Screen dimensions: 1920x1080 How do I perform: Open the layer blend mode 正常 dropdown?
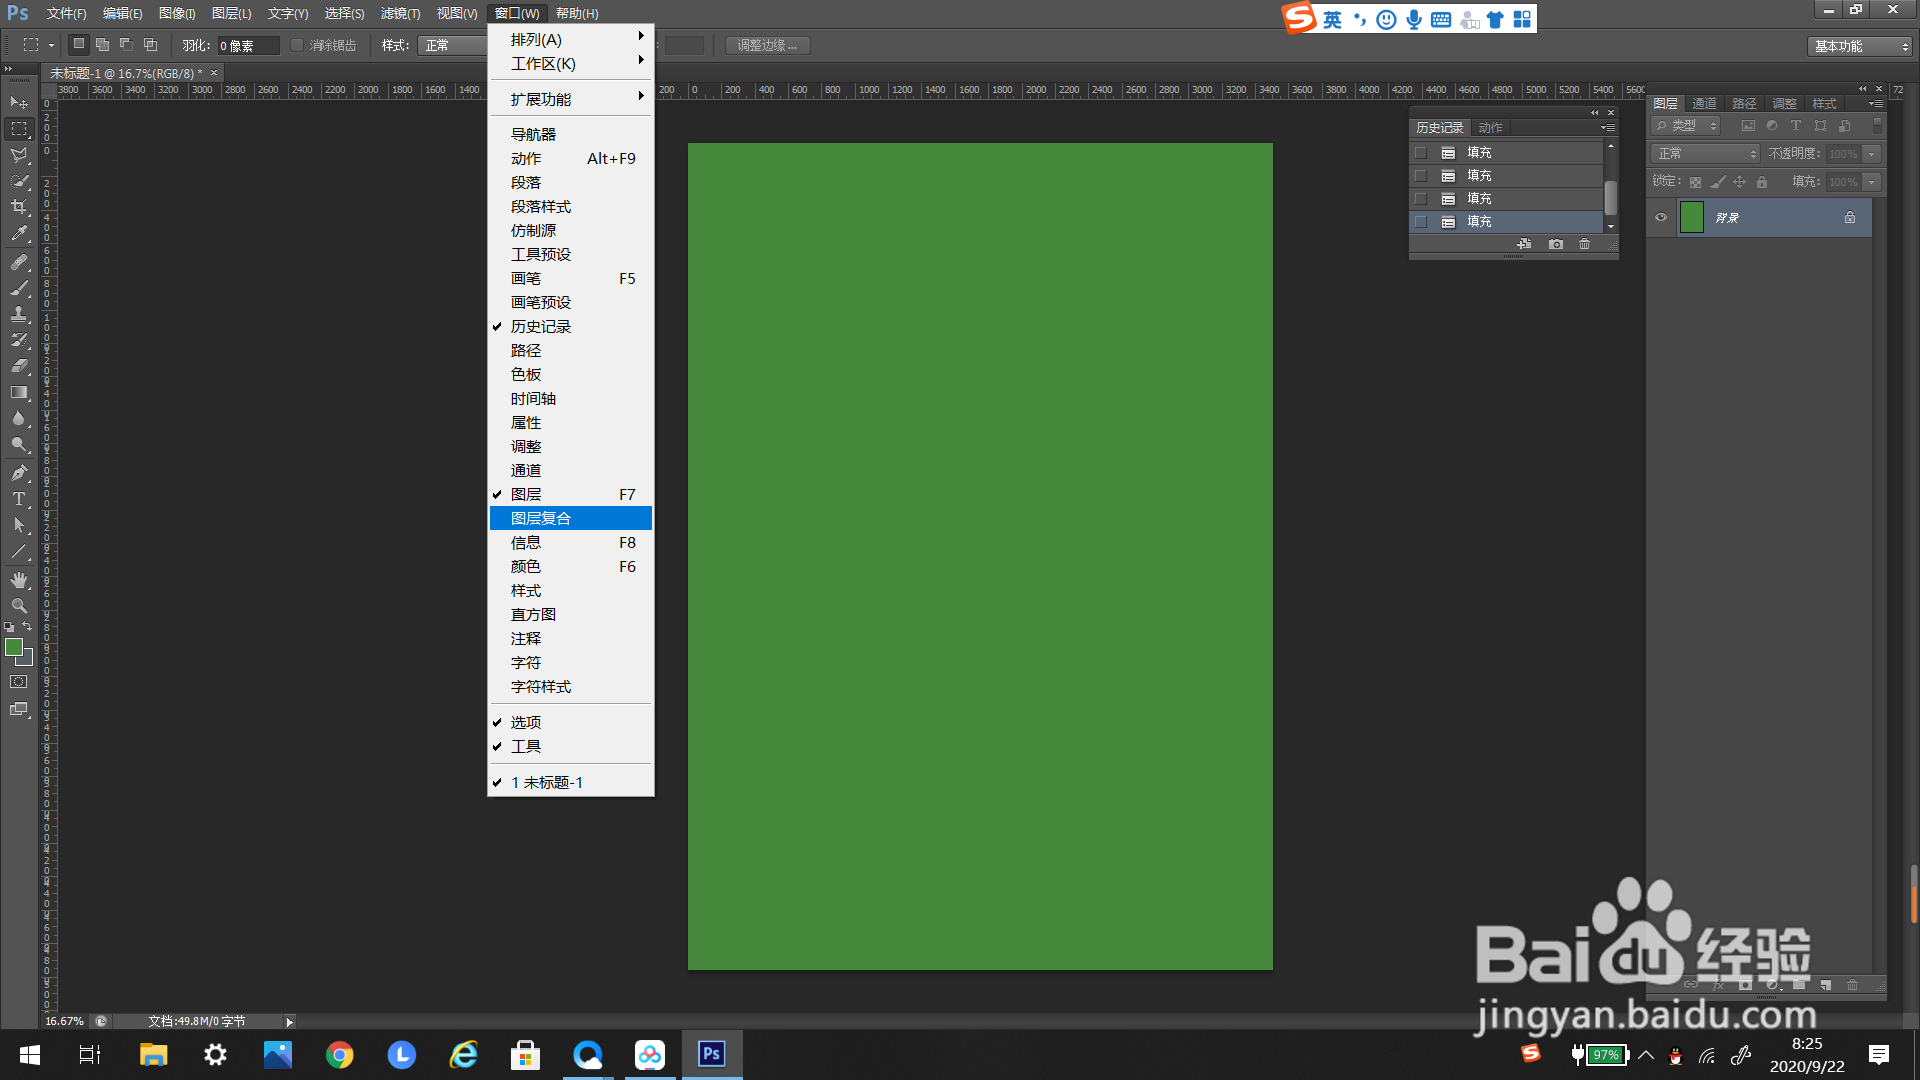tap(1705, 153)
